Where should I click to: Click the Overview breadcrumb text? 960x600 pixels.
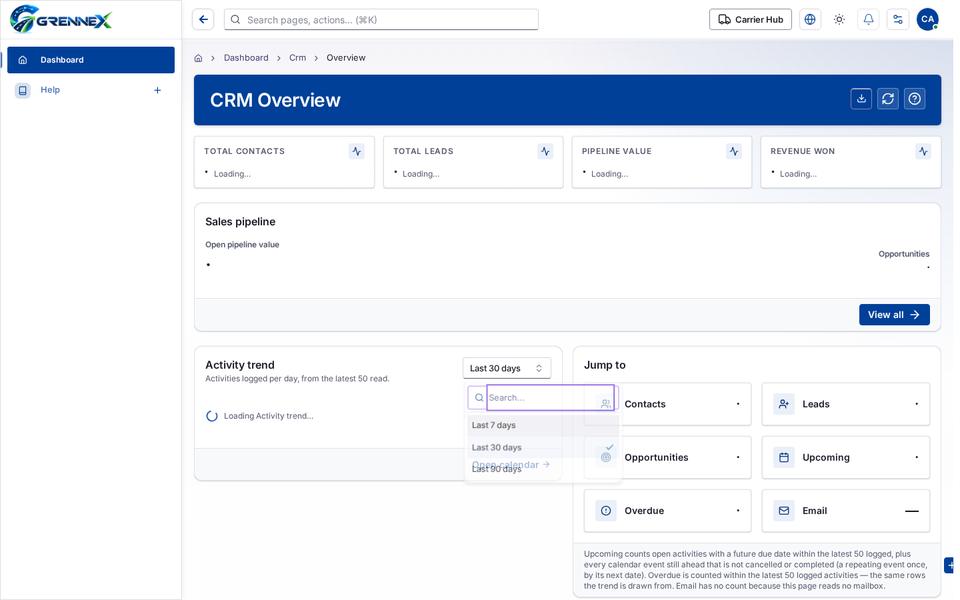coord(346,58)
